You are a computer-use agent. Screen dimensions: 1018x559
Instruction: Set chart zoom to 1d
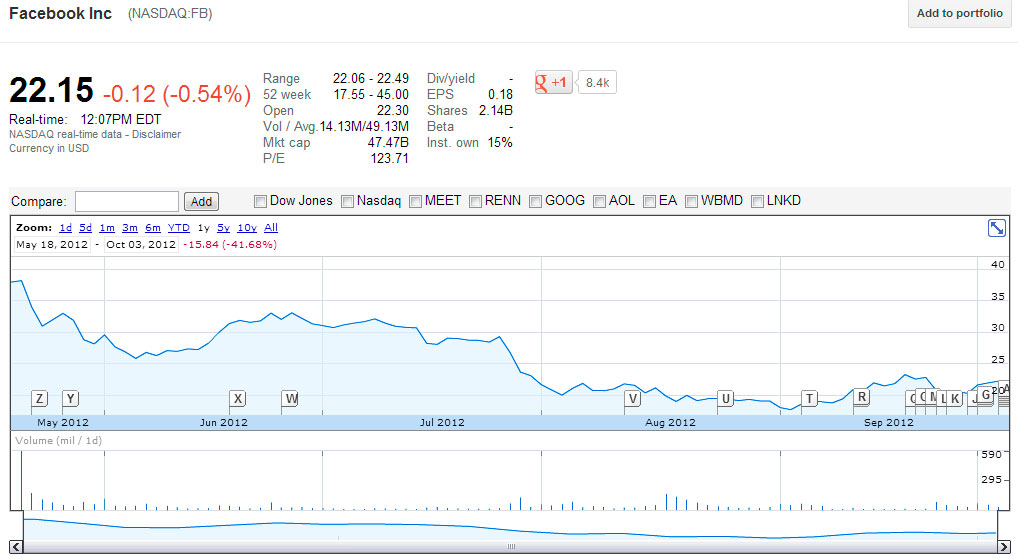pyautogui.click(x=66, y=228)
